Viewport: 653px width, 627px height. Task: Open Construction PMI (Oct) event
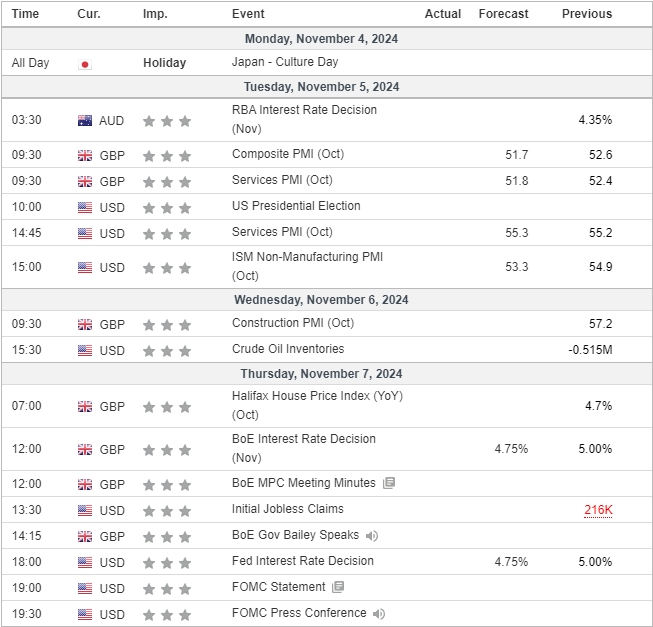point(293,323)
